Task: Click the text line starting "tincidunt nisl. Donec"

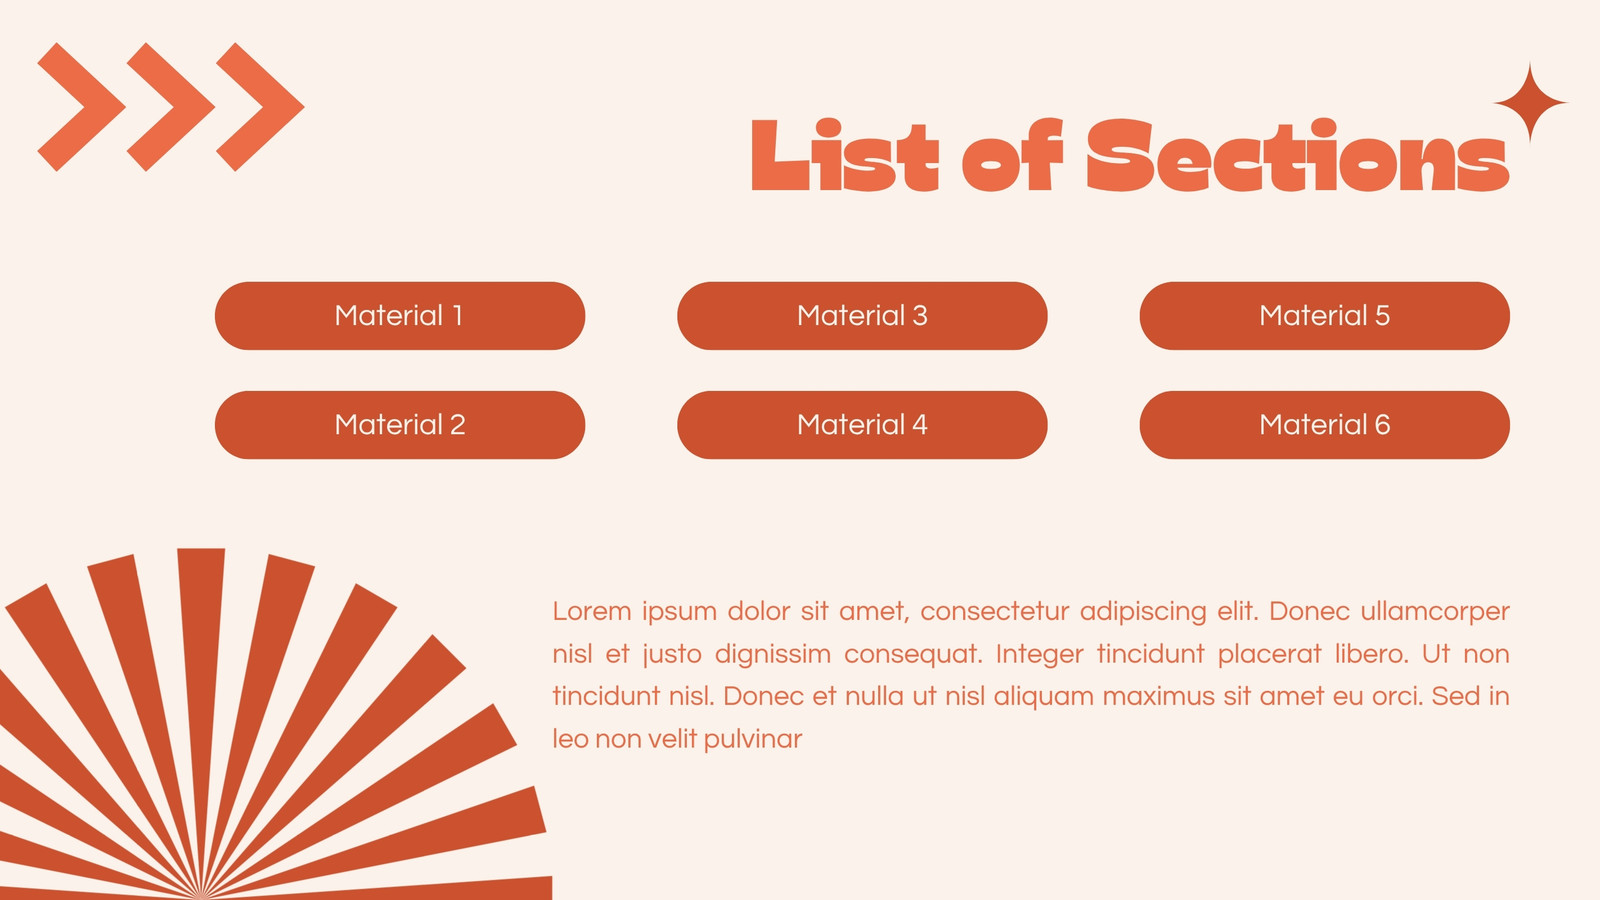Action: [1031, 696]
